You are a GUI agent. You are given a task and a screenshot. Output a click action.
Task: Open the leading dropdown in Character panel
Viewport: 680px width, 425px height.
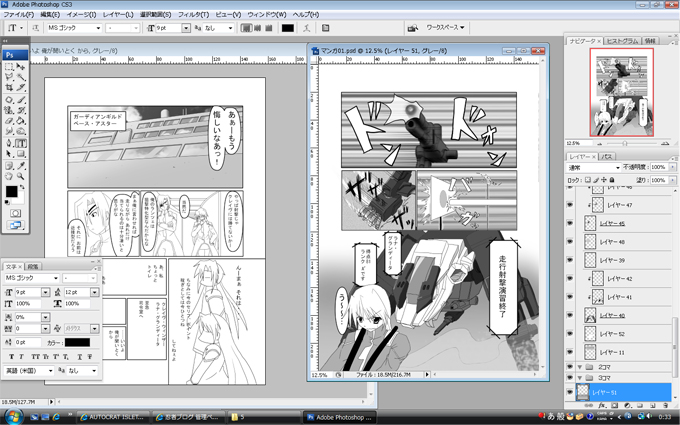click(94, 292)
